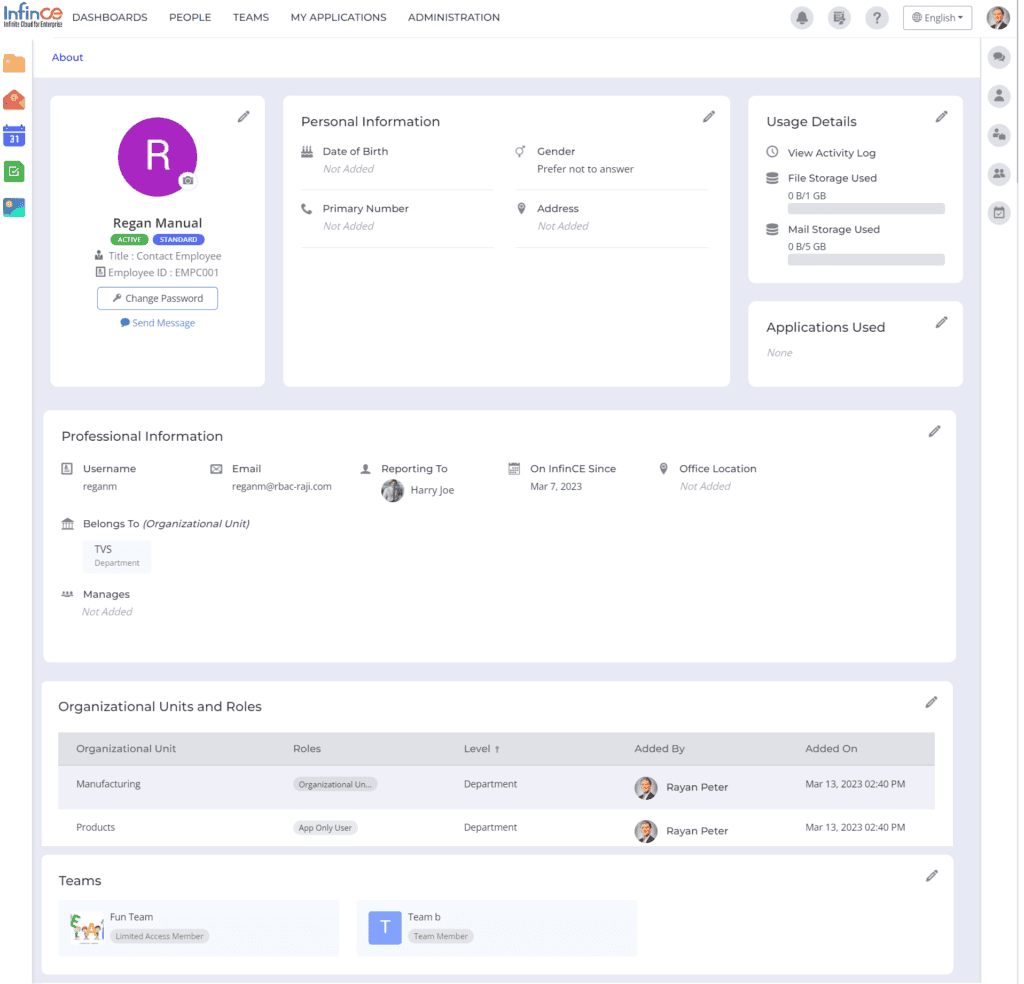Open the English language dropdown
This screenshot has height=984, width=1024.
tap(937, 18)
